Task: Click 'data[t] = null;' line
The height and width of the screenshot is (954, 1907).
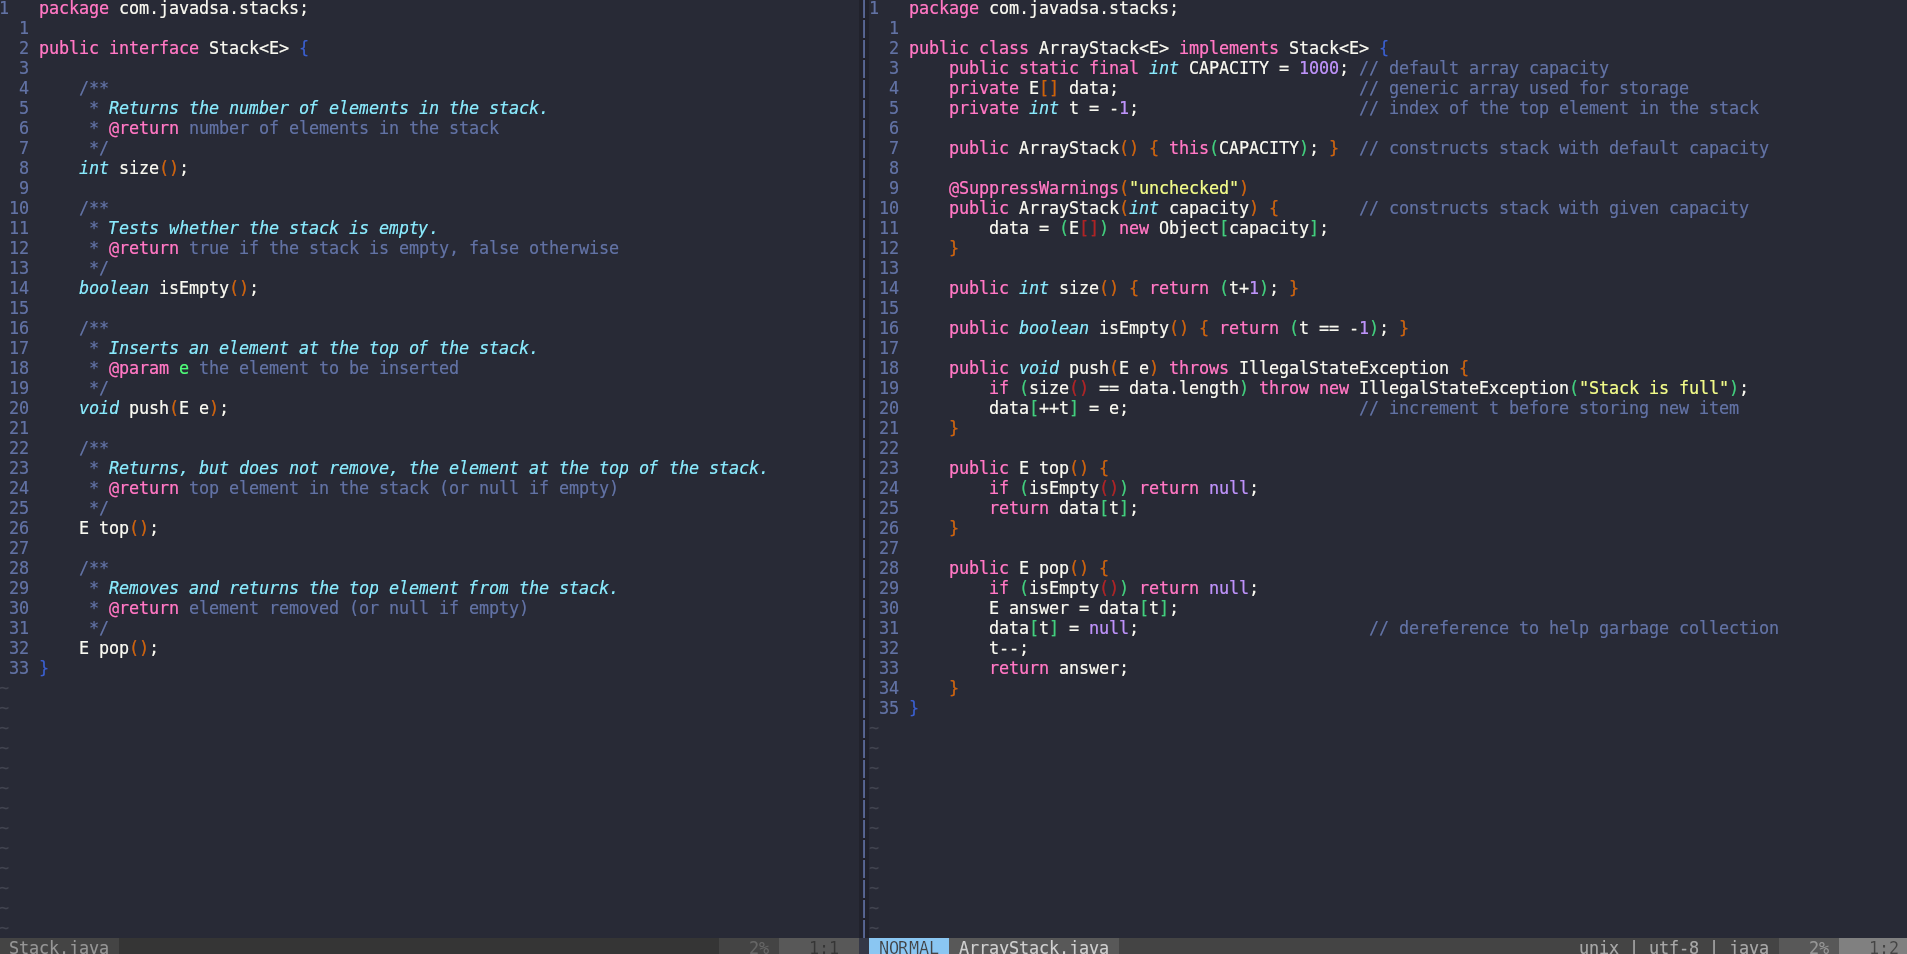Action: pos(1064,628)
